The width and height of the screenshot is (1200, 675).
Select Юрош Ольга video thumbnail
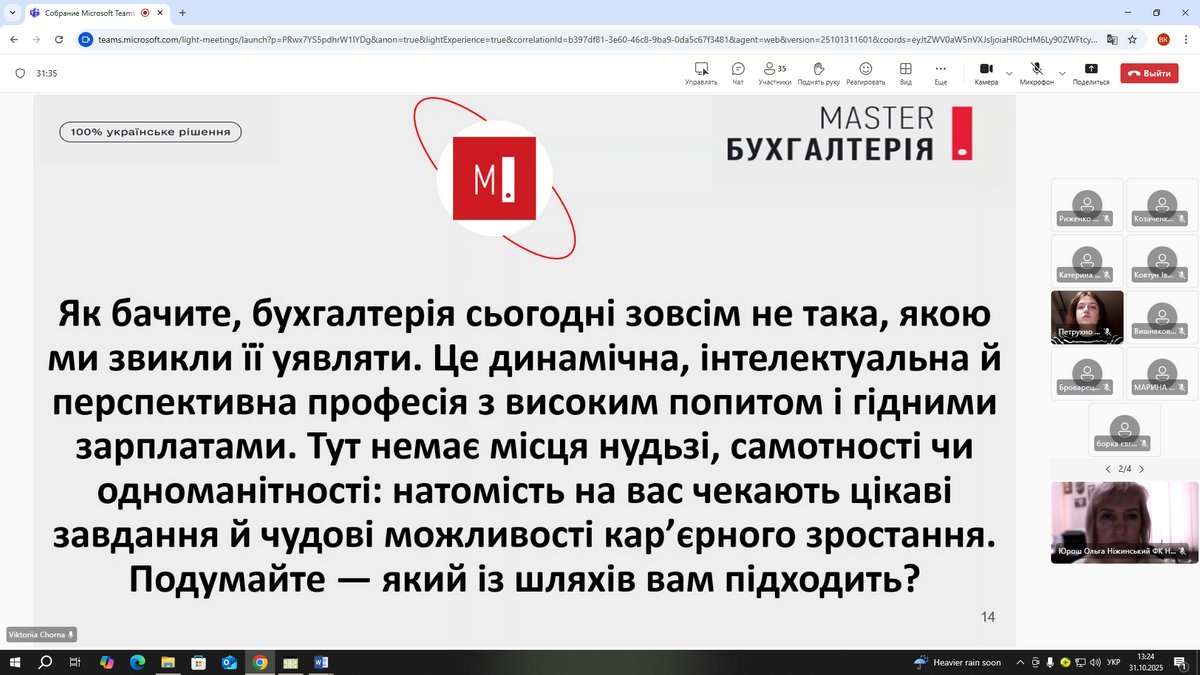click(1121, 522)
